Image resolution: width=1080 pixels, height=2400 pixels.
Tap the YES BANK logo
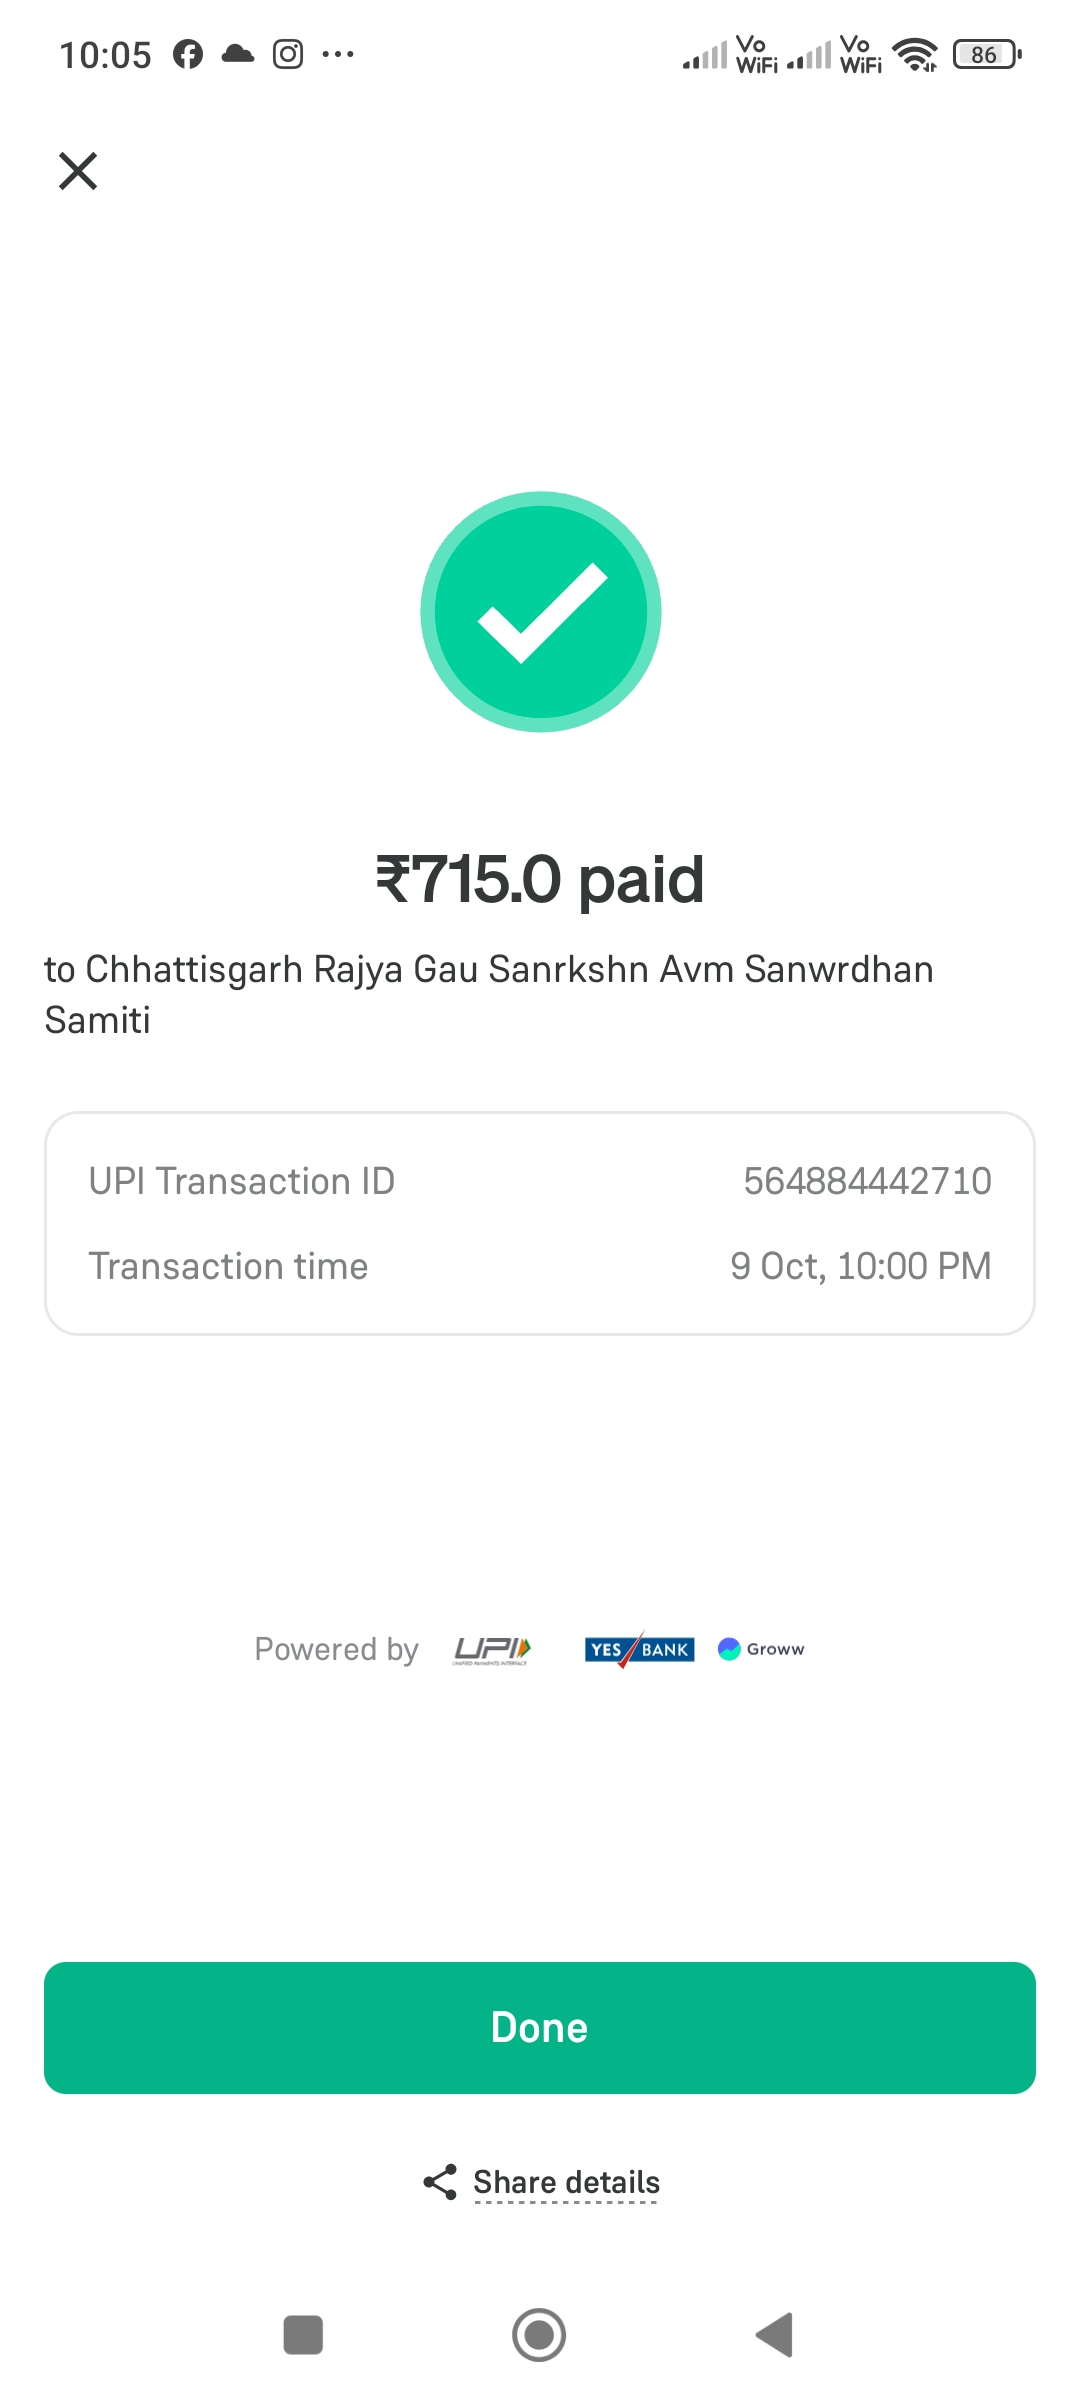pos(639,1649)
